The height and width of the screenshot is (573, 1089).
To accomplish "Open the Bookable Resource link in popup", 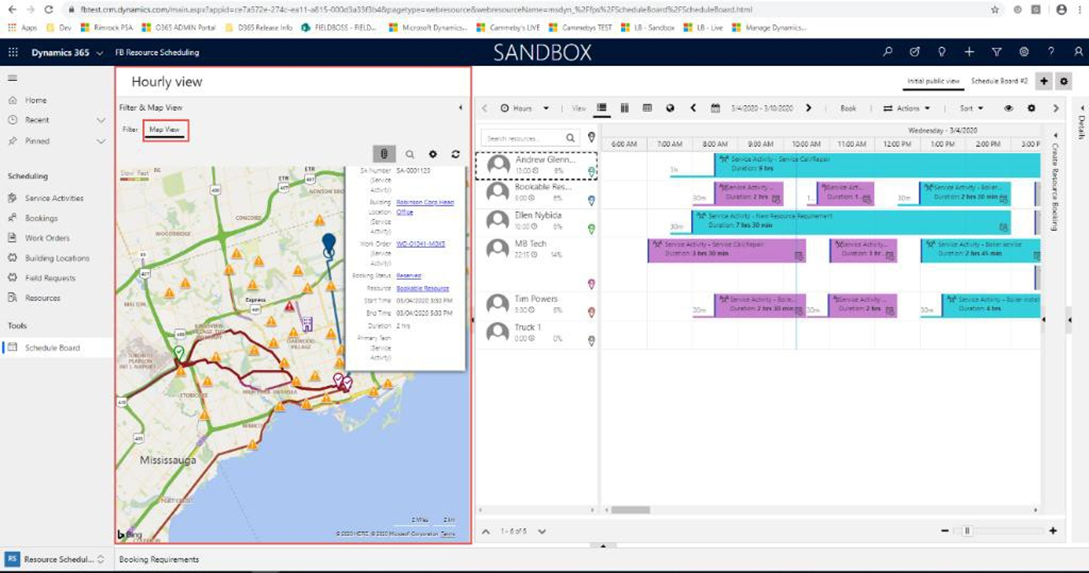I will coord(422,288).
